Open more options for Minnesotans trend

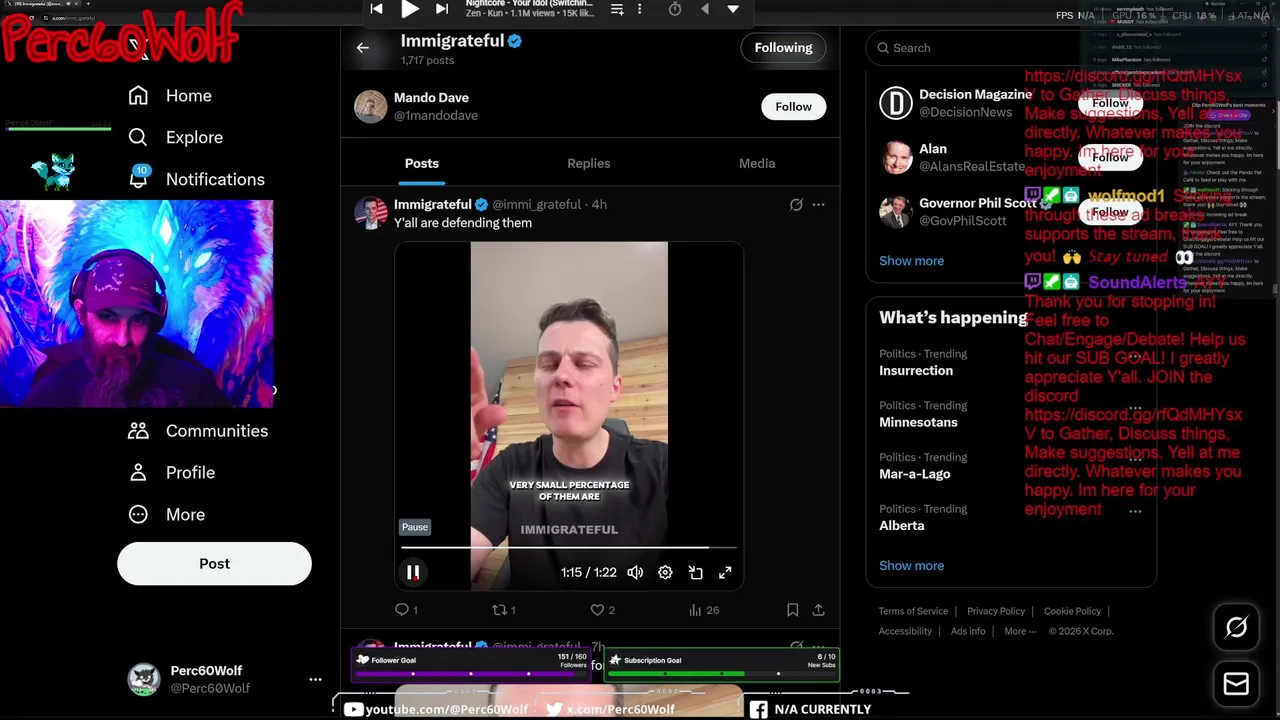click(1135, 408)
